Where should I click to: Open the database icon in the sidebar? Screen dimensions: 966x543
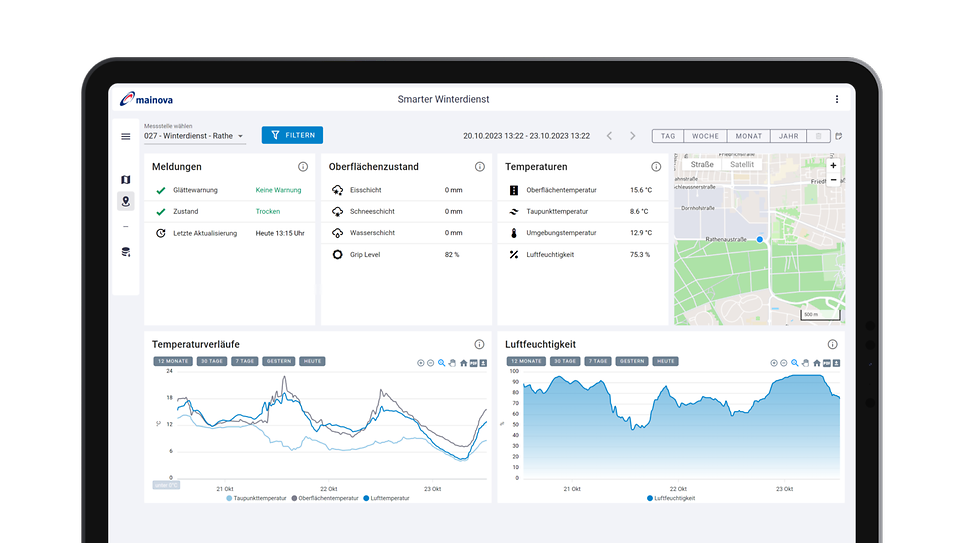[x=126, y=252]
